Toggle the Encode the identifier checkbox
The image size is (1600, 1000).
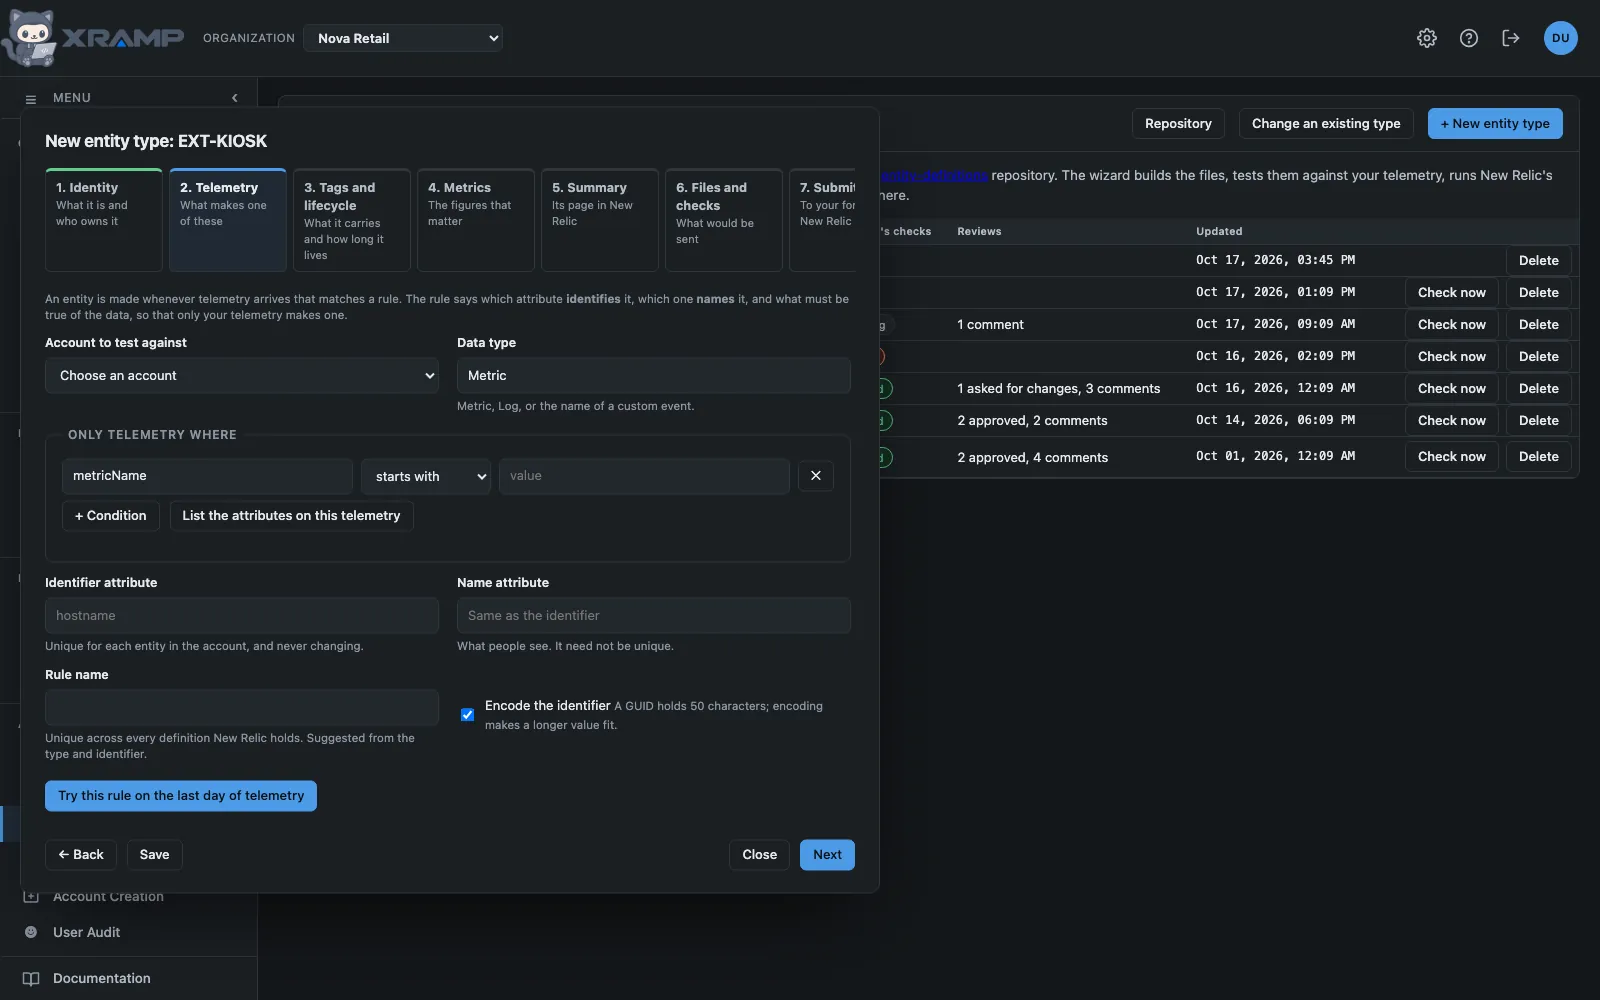point(467,715)
